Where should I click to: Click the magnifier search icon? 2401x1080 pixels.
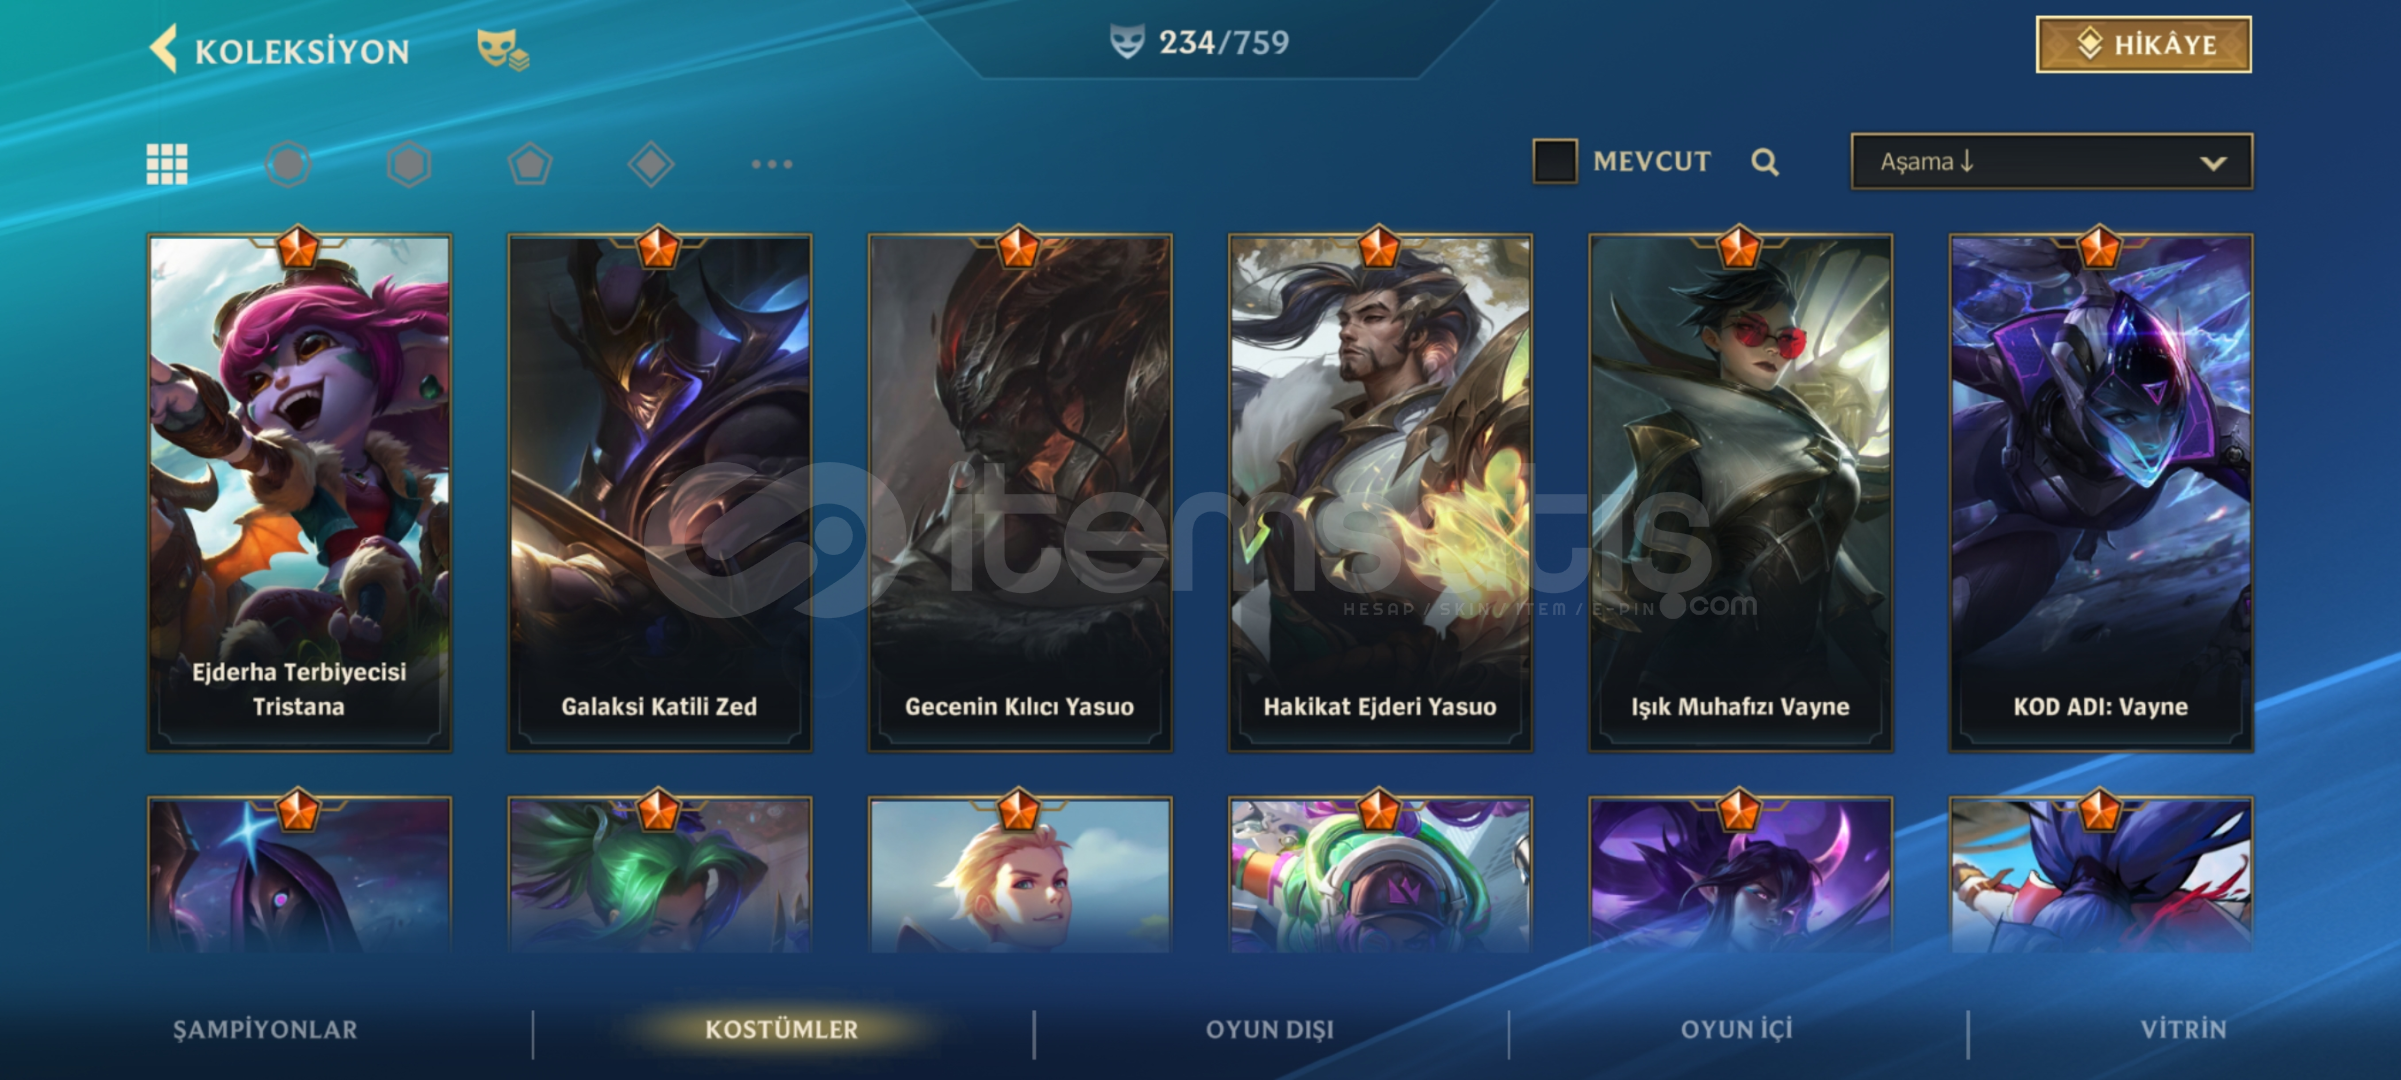click(x=1765, y=162)
